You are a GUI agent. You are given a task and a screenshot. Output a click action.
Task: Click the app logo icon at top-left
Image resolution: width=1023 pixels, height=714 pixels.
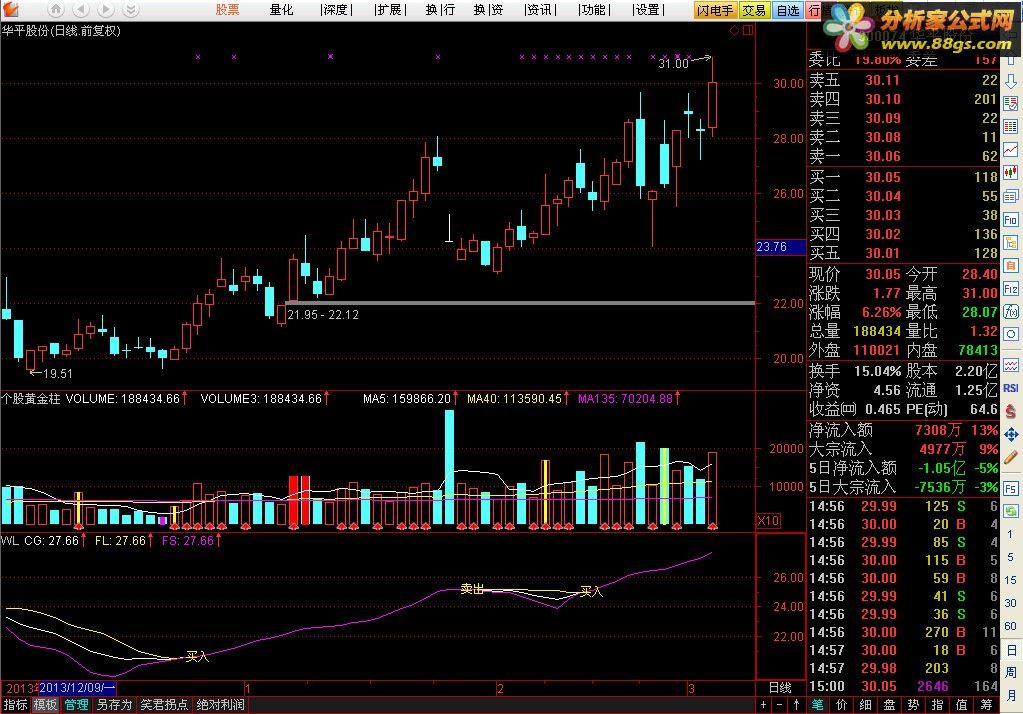tap(11, 10)
